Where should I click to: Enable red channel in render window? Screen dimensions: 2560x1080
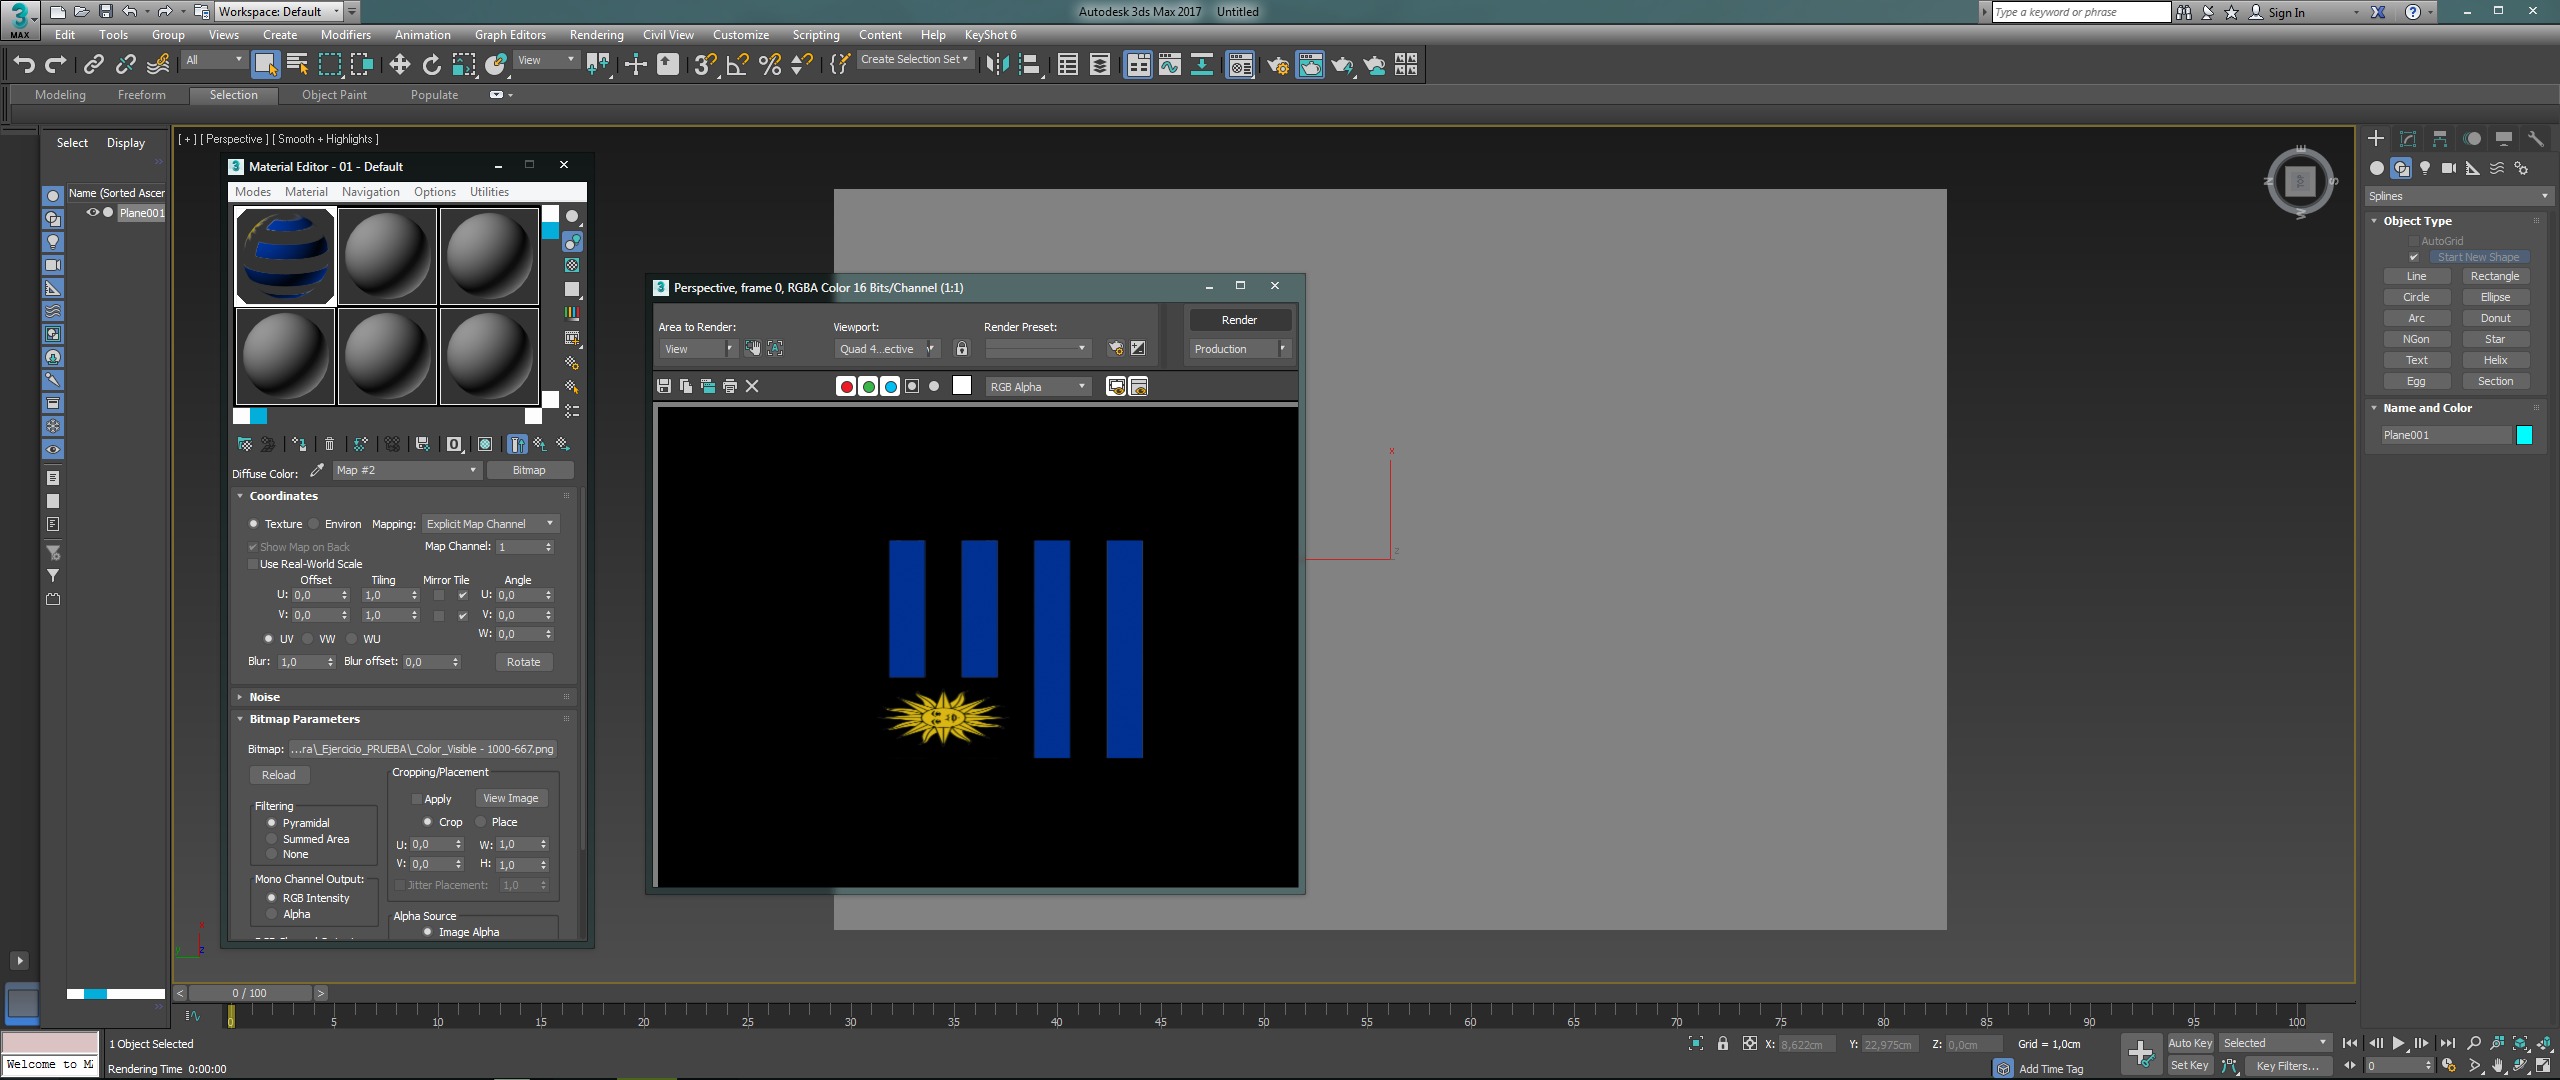(846, 387)
